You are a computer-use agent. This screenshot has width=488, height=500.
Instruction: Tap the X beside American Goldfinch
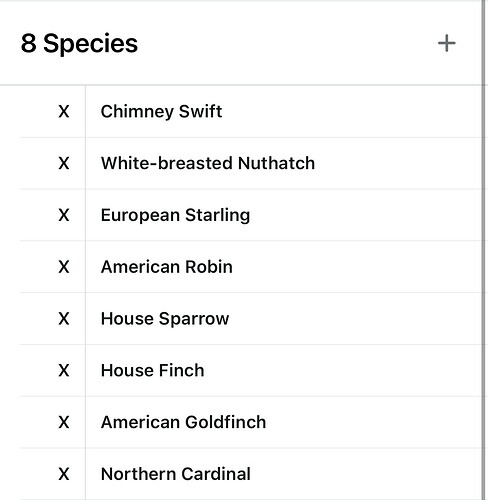click(64, 422)
